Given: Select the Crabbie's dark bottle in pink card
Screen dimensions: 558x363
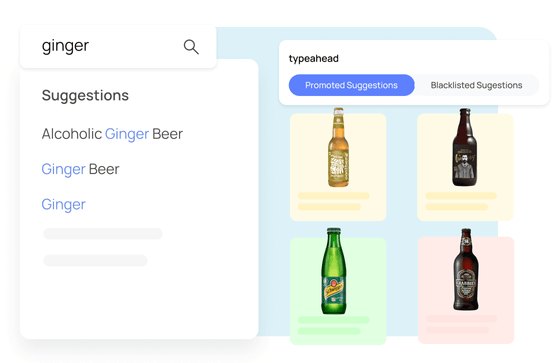Looking at the screenshot, I should [466, 269].
